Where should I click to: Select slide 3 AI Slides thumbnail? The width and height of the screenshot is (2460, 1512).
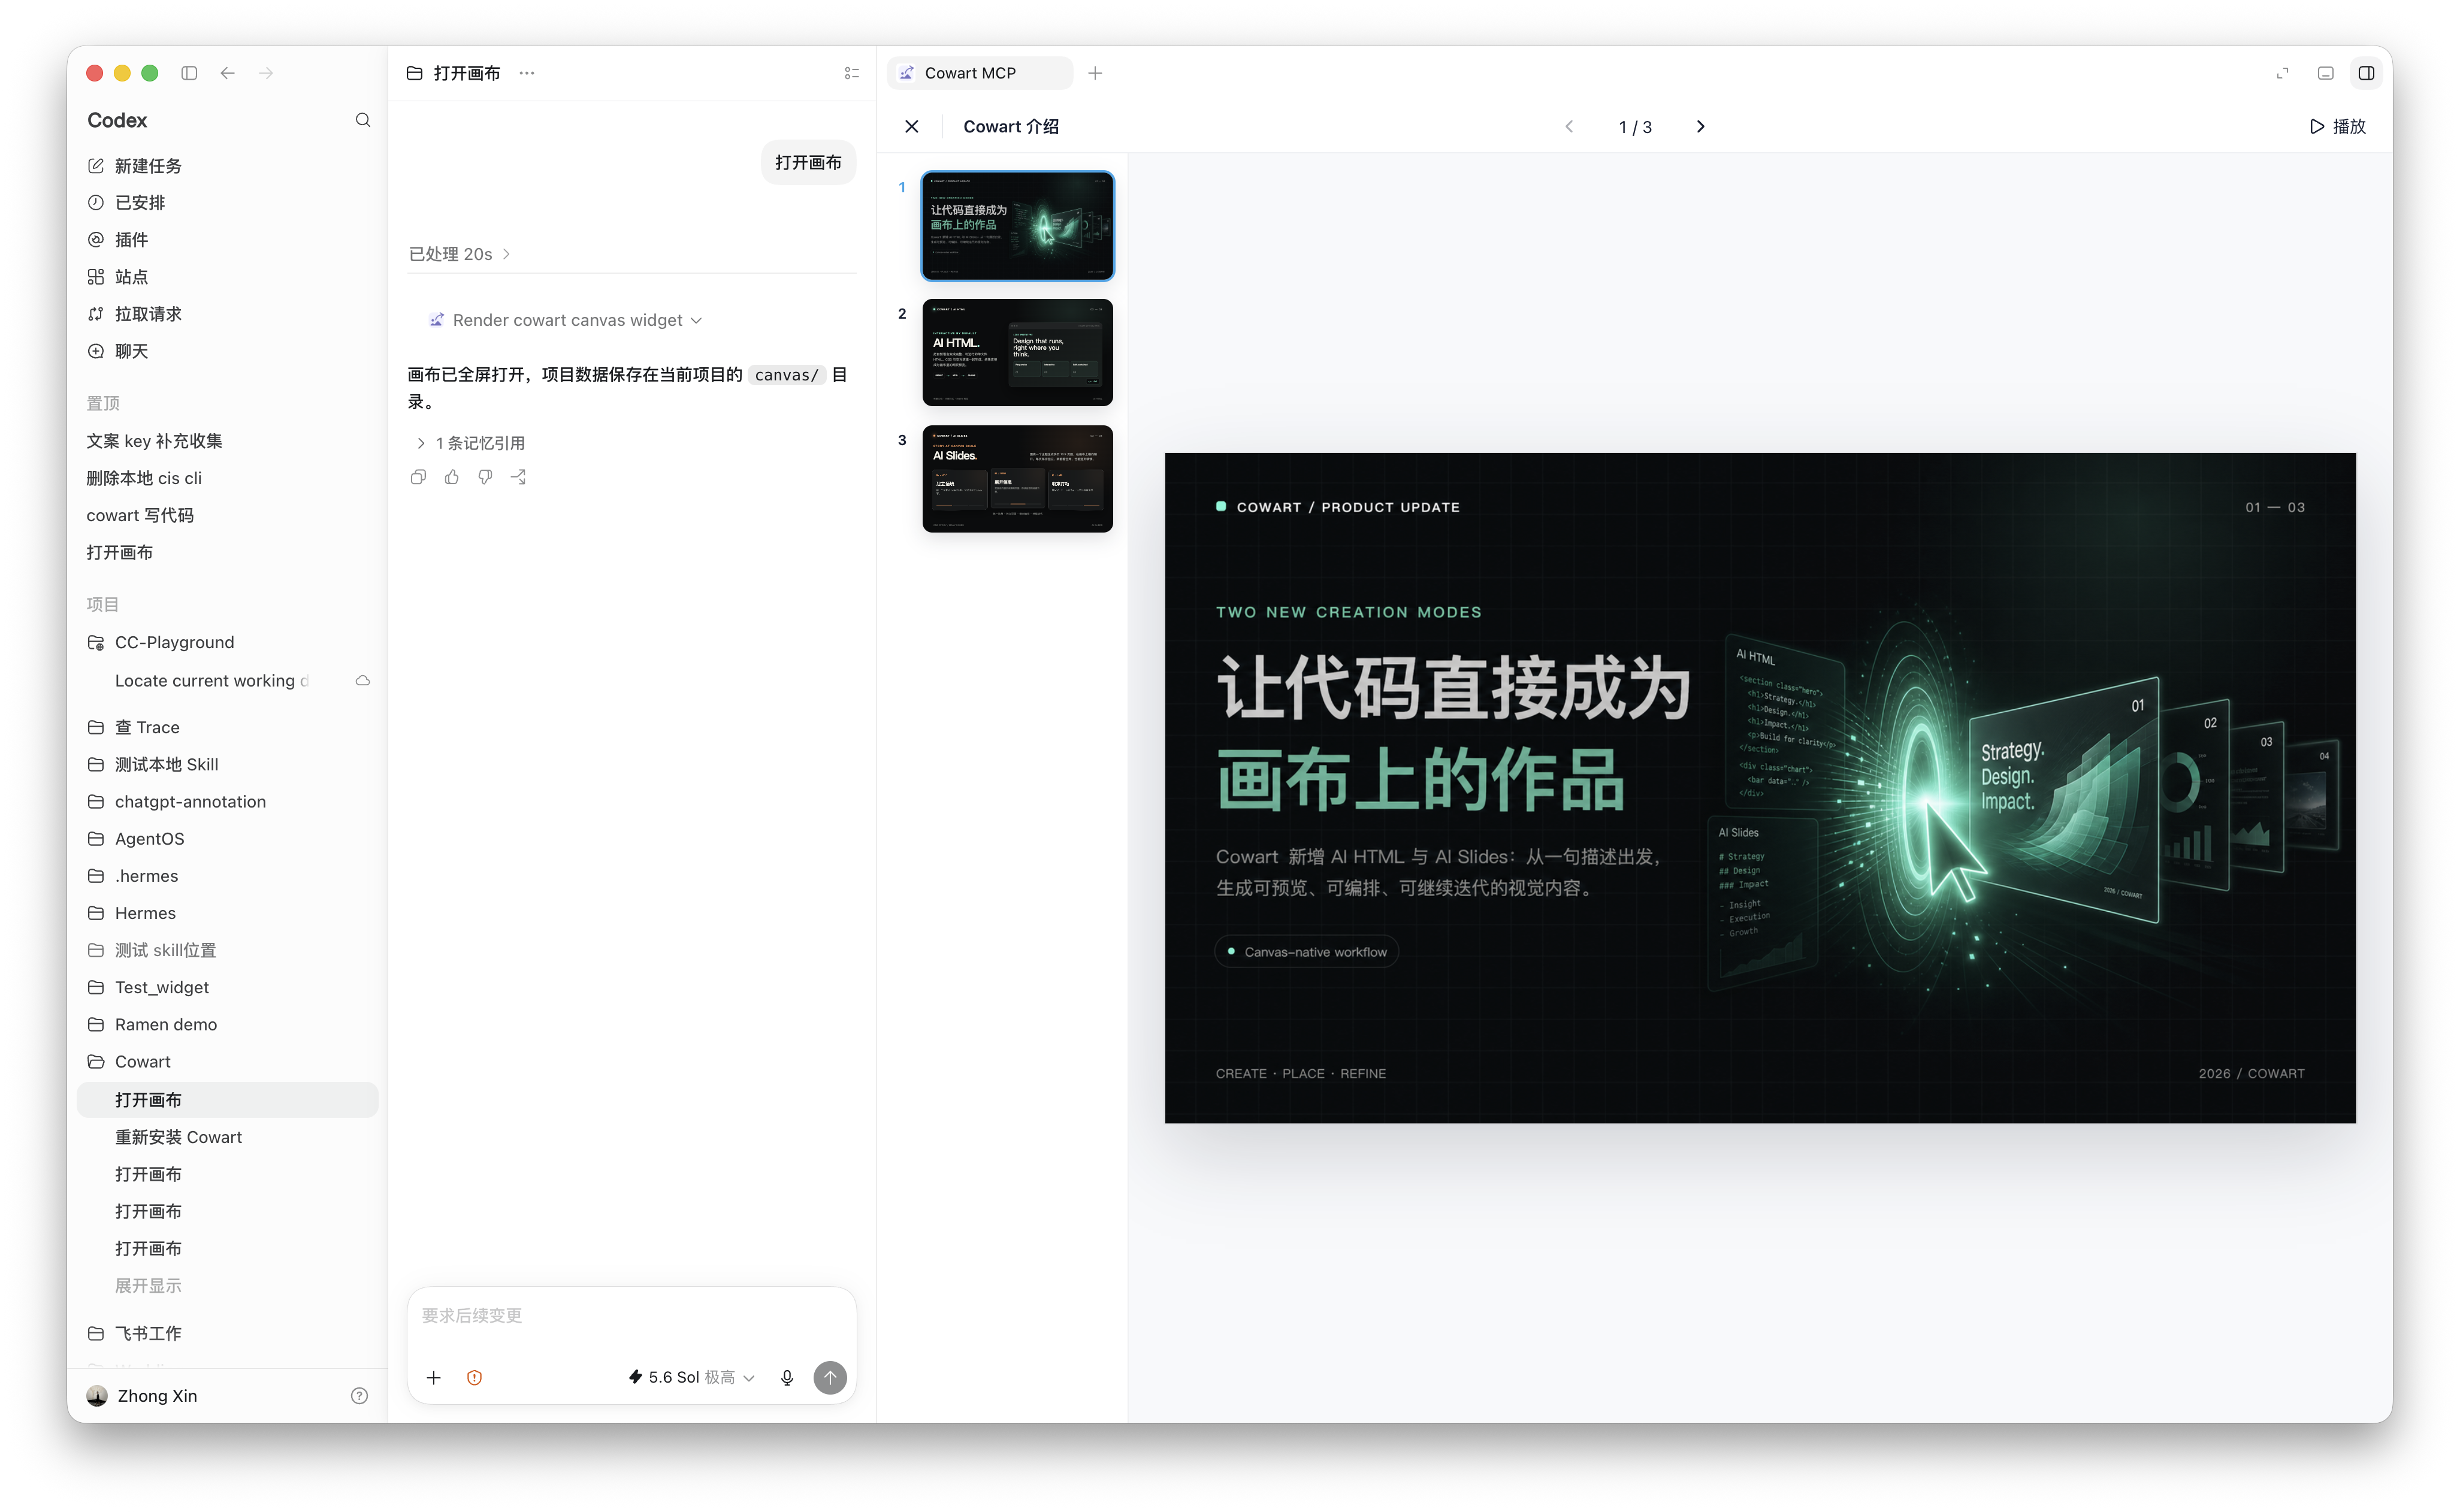[1017, 479]
